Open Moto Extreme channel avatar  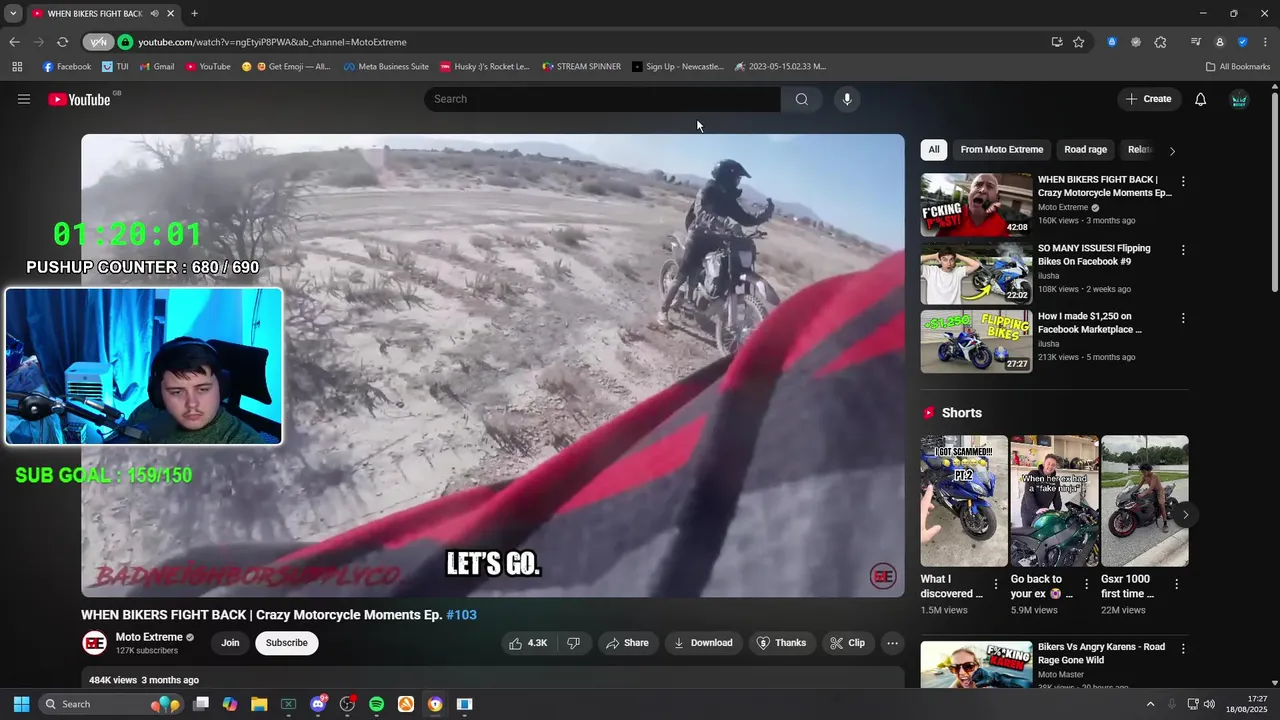point(94,643)
